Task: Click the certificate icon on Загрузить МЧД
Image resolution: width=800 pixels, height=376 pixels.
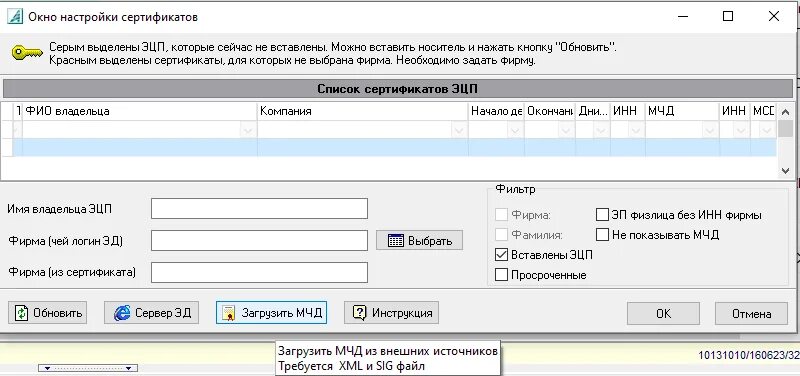Action: point(229,313)
